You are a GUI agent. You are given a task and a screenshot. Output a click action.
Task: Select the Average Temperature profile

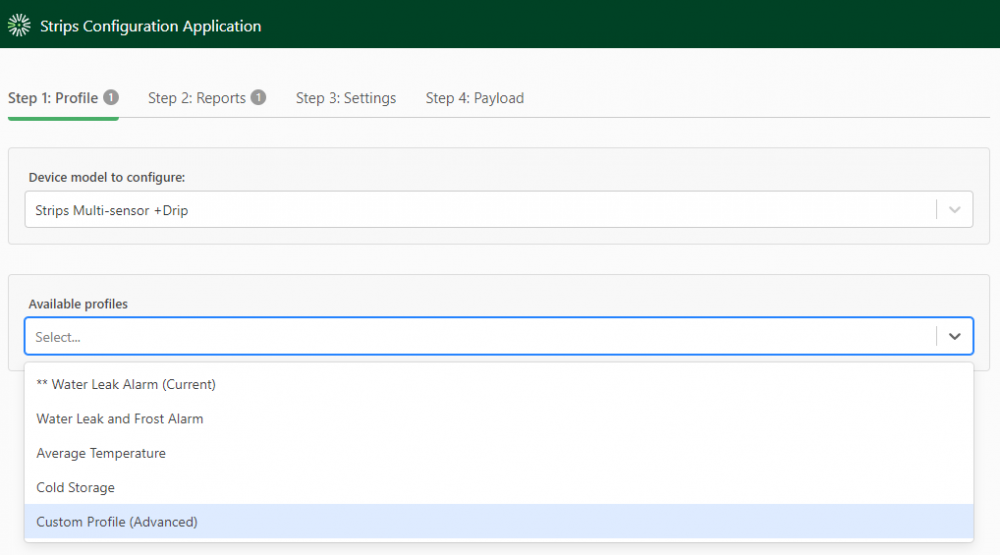click(499, 453)
